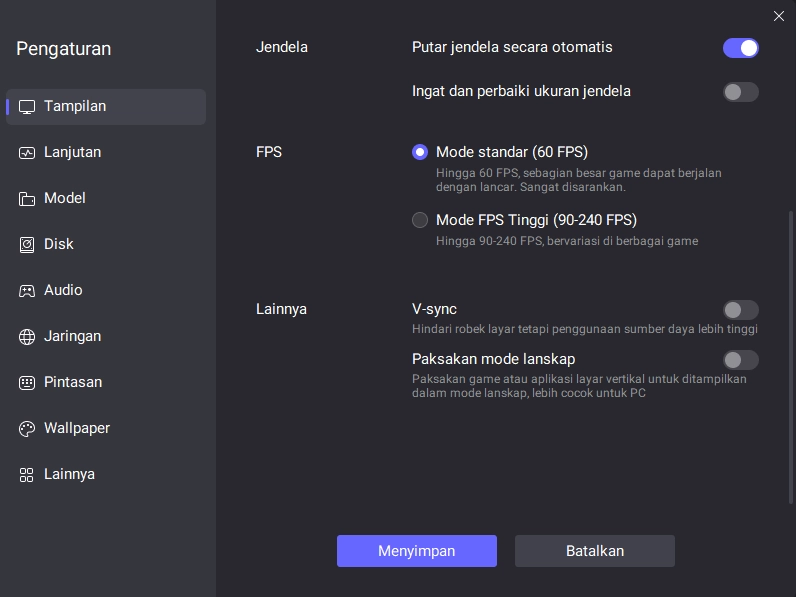Switch to the Audio settings tab

[x=63, y=291]
